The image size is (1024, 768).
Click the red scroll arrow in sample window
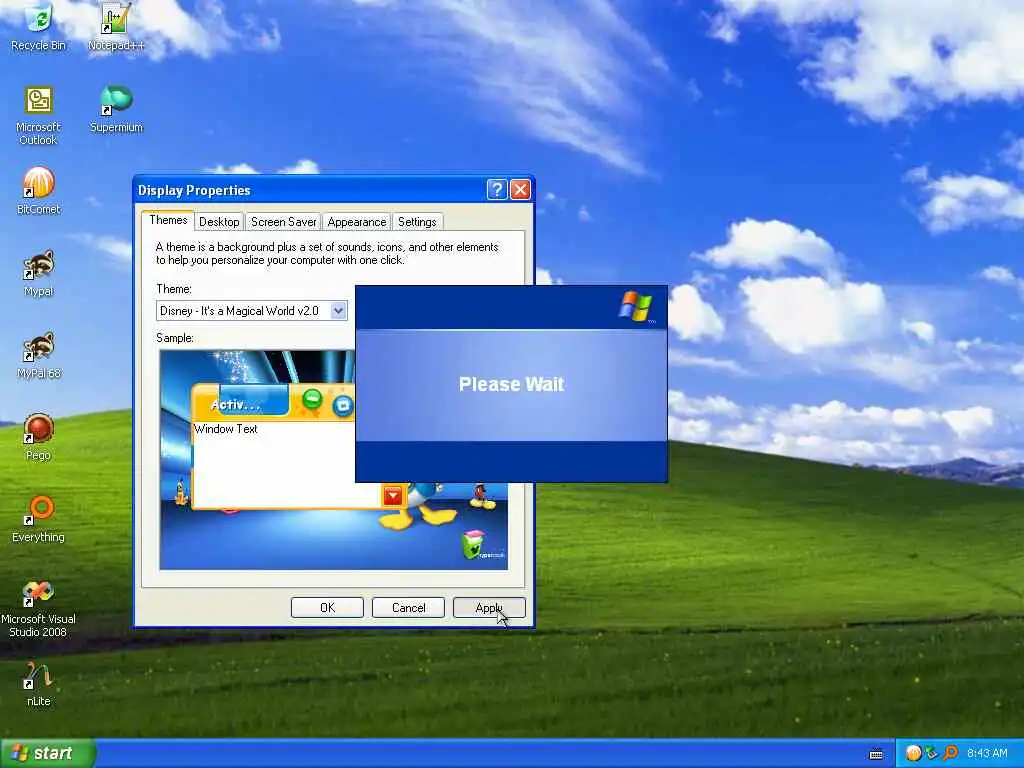392,497
